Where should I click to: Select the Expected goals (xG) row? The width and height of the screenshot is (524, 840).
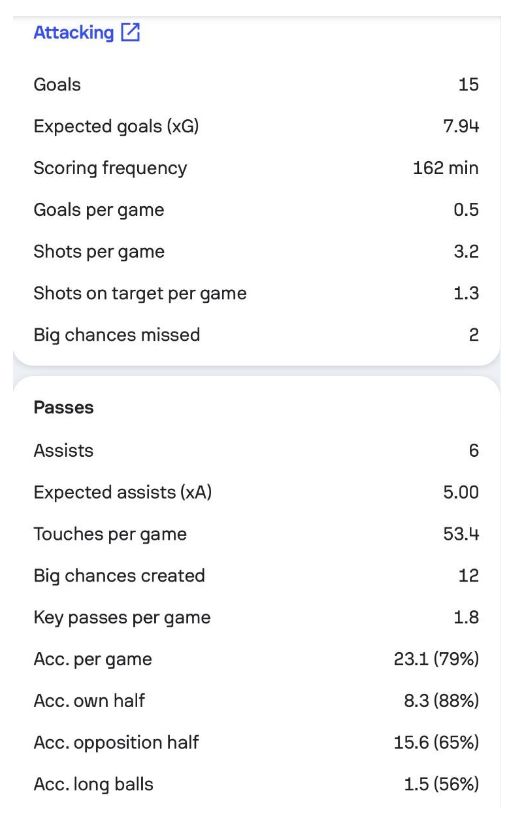[x=256, y=126]
